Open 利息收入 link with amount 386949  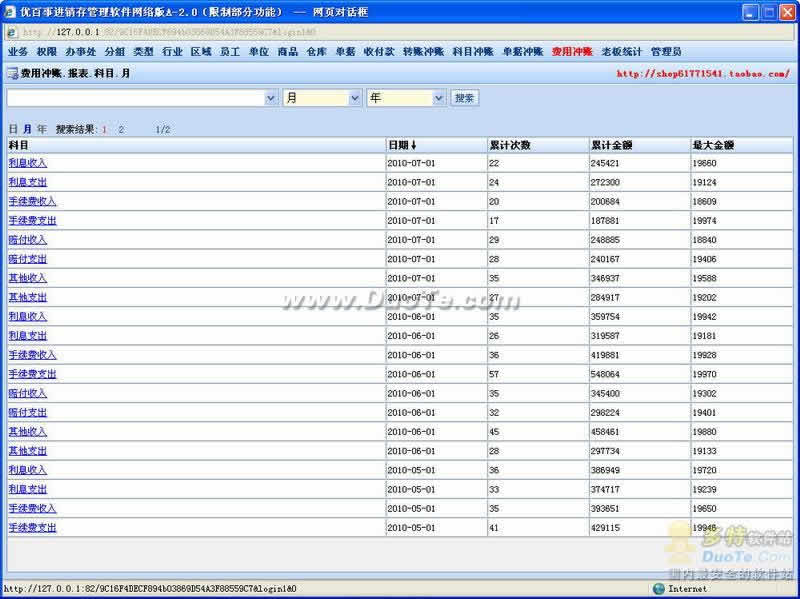tap(28, 470)
